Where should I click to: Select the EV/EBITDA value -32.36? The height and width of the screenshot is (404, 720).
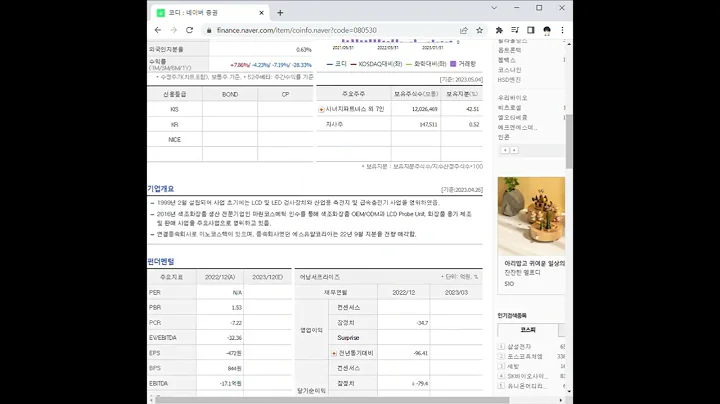point(234,338)
